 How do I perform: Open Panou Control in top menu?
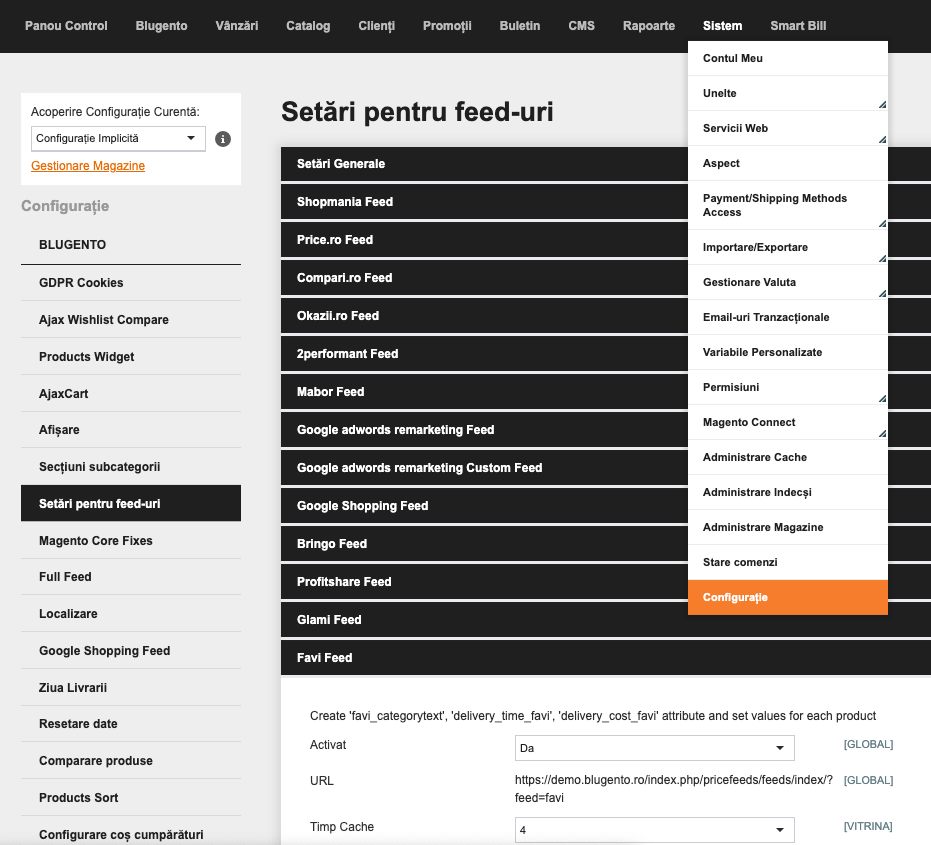pos(66,26)
